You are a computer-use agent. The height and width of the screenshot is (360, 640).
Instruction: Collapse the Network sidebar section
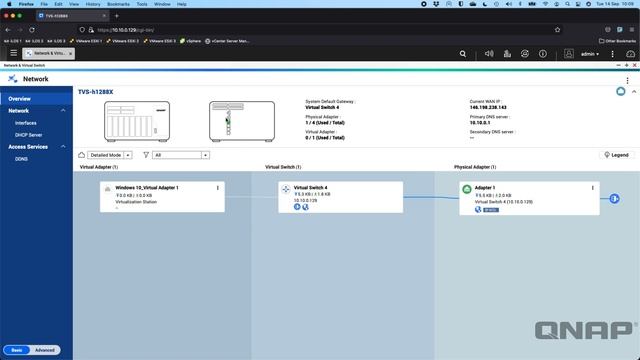pyautogui.click(x=63, y=111)
